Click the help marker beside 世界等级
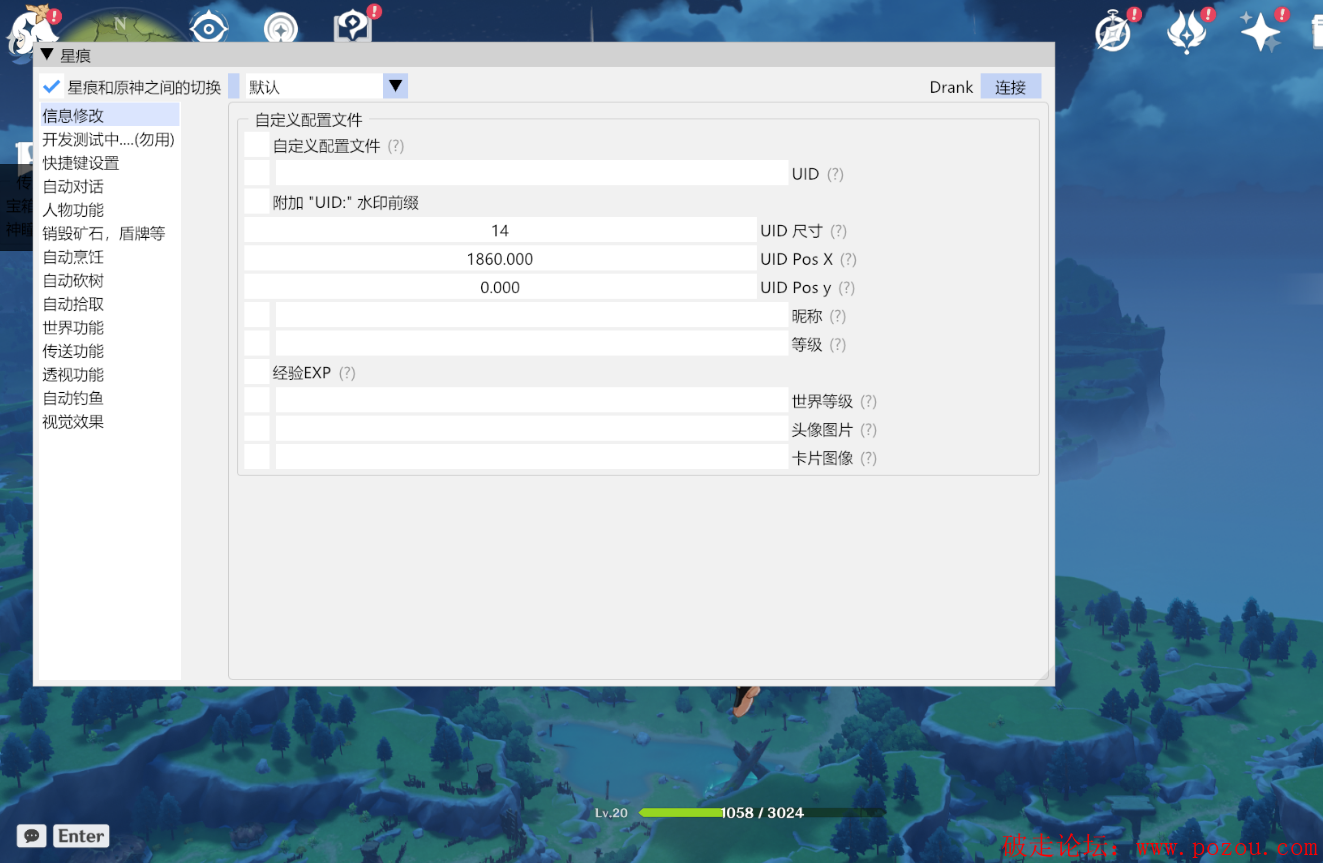1323x863 pixels. tap(868, 401)
